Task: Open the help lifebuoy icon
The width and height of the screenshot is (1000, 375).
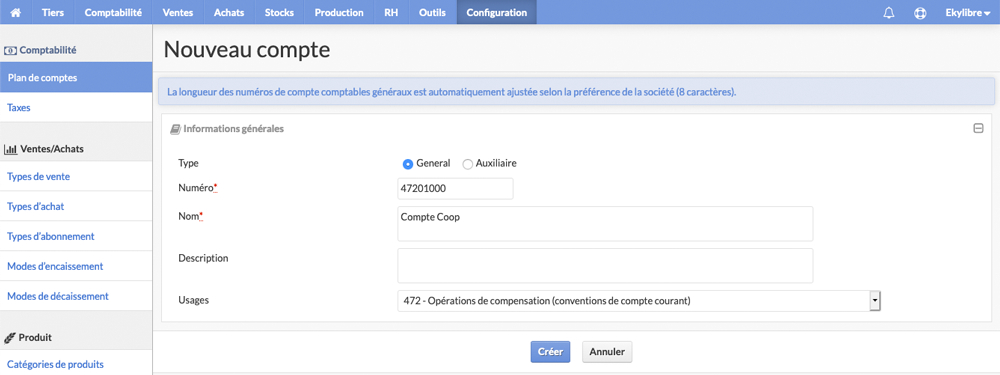Action: coord(920,13)
